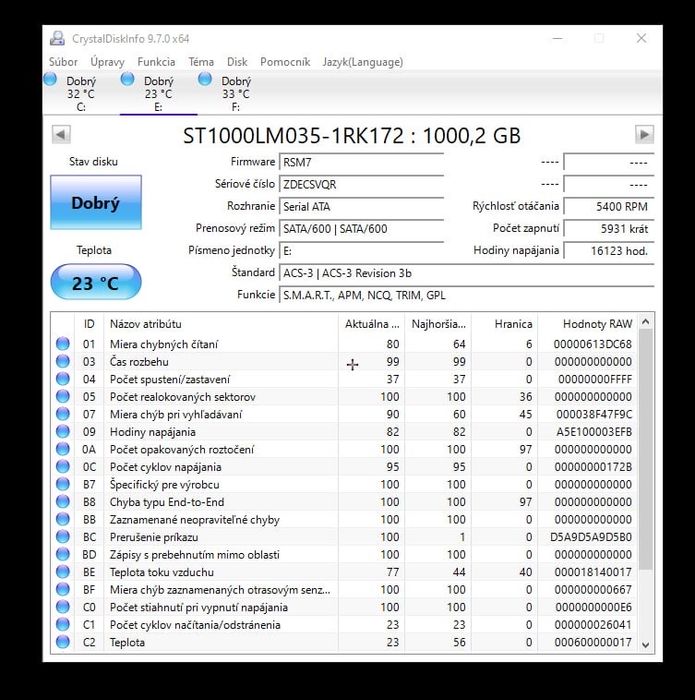Click the attribute list scrollbar thumb
Screen dimensions: 695x700
645,449
